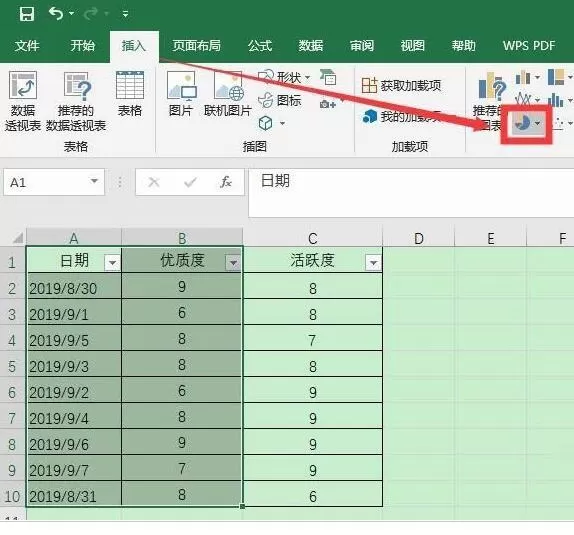Select row 5 header
574x535 pixels.
coord(12,364)
